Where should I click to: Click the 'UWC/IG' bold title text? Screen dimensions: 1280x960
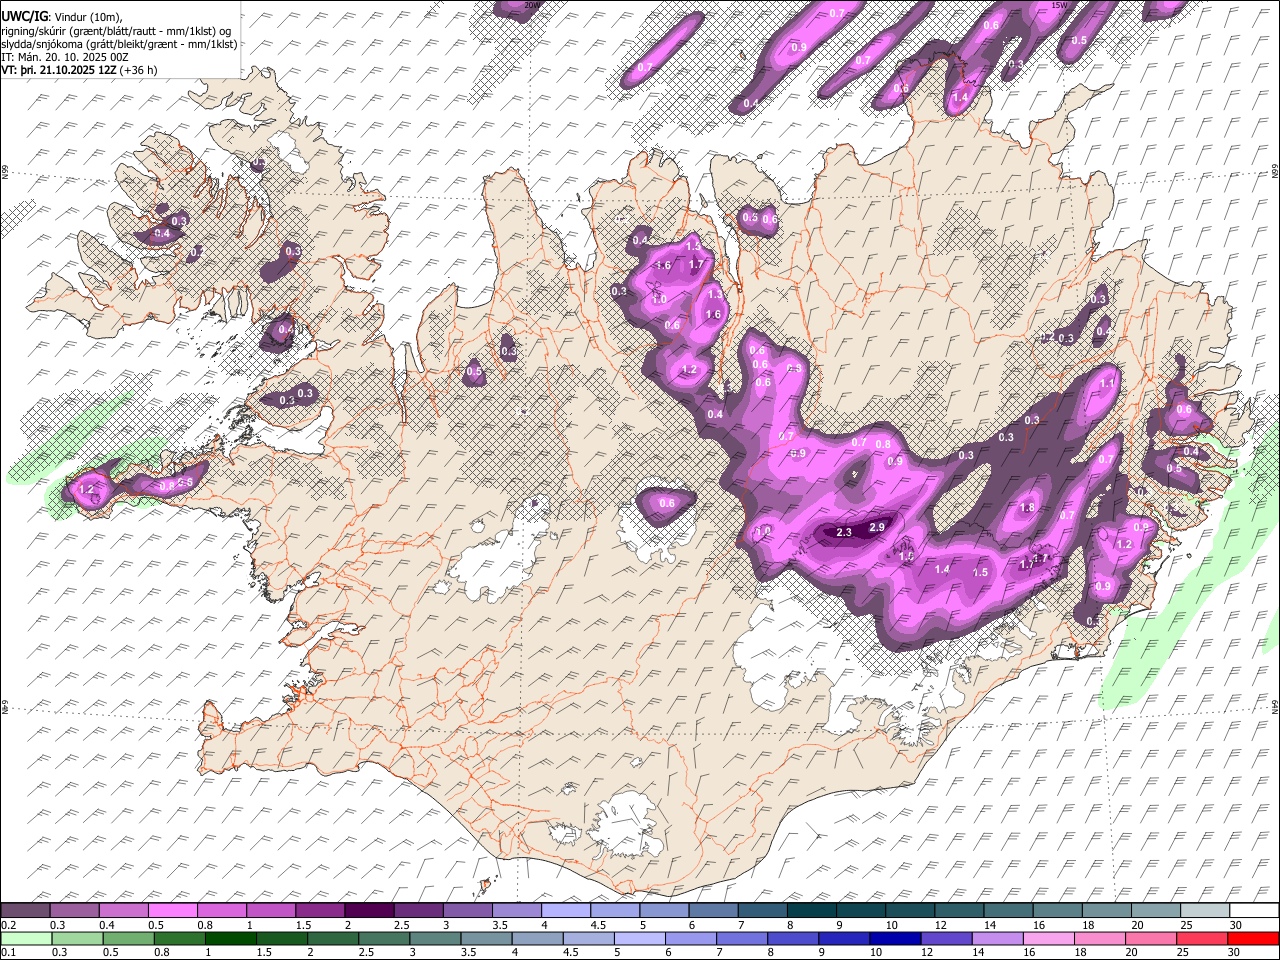25,17
